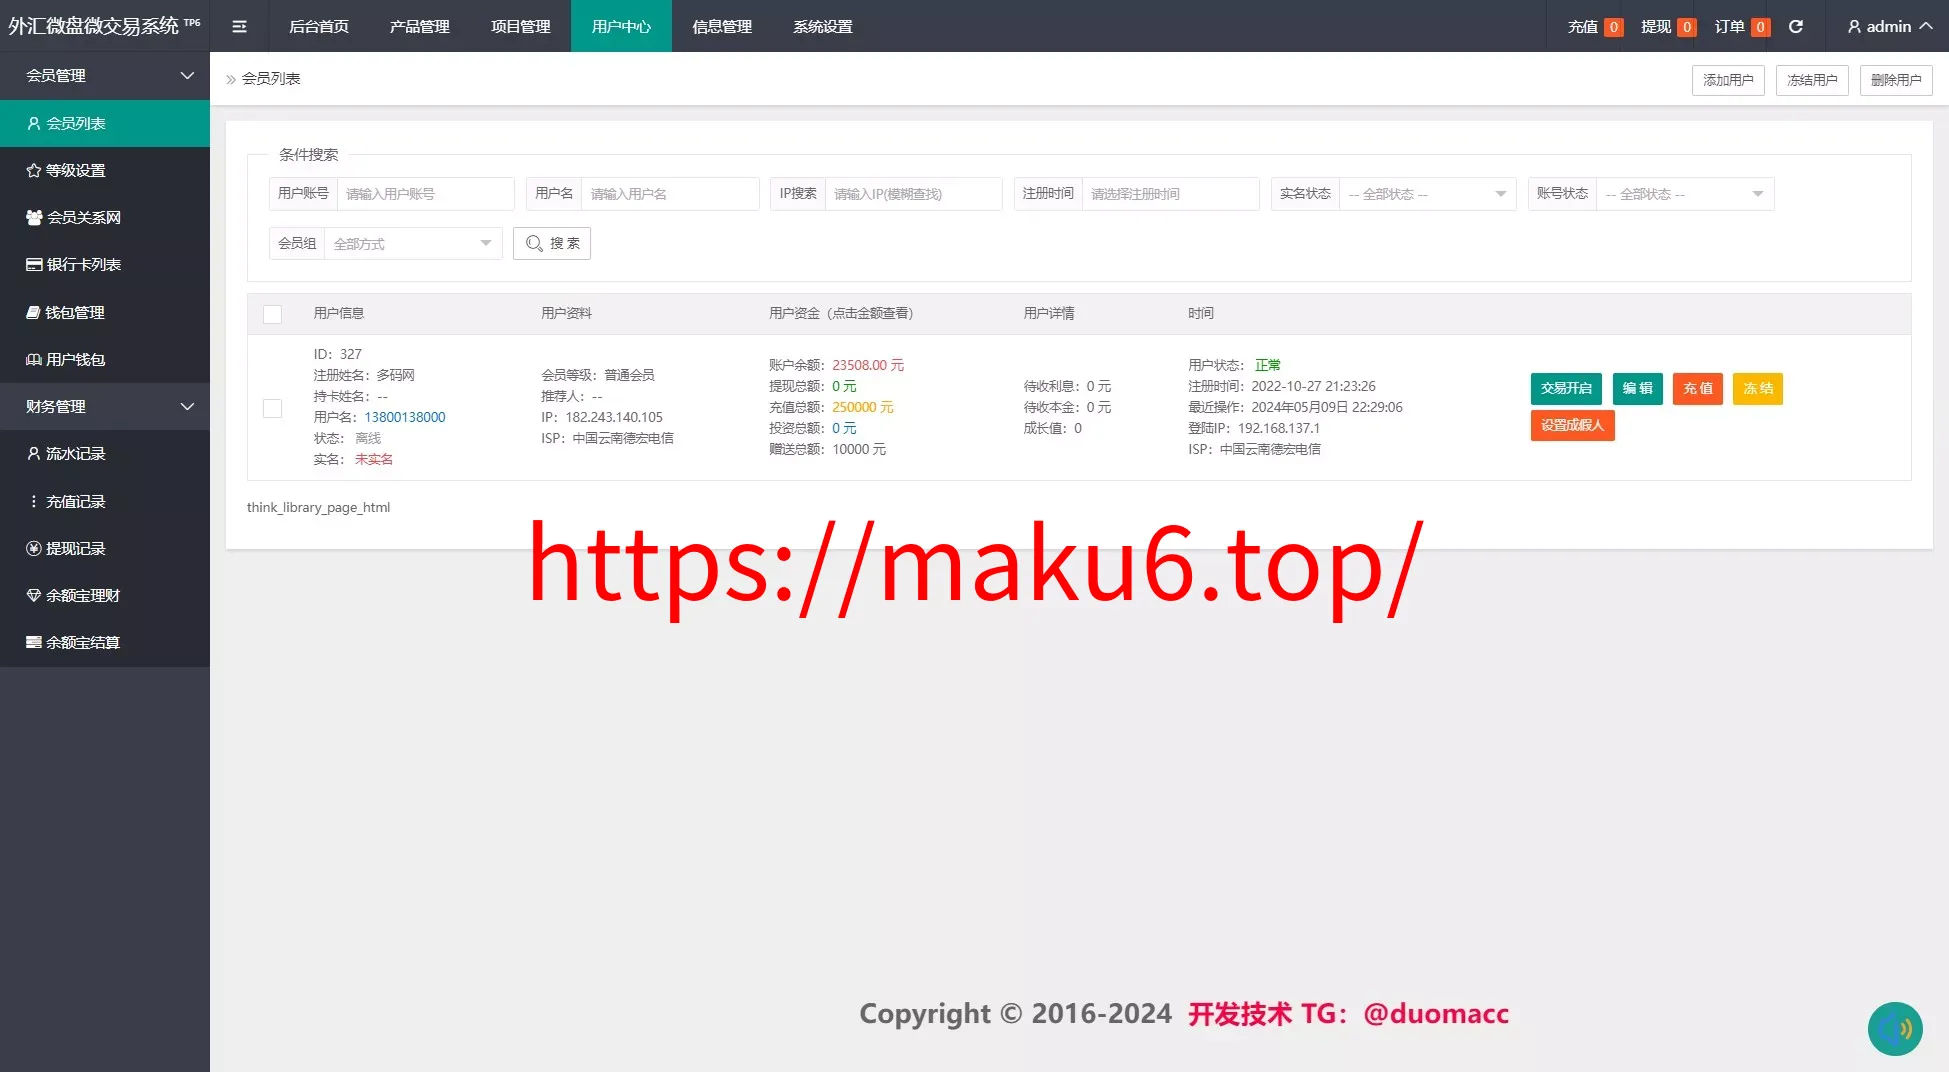Expand the admin dropdown caret
Image resolution: width=1949 pixels, height=1072 pixels.
[x=1925, y=27]
